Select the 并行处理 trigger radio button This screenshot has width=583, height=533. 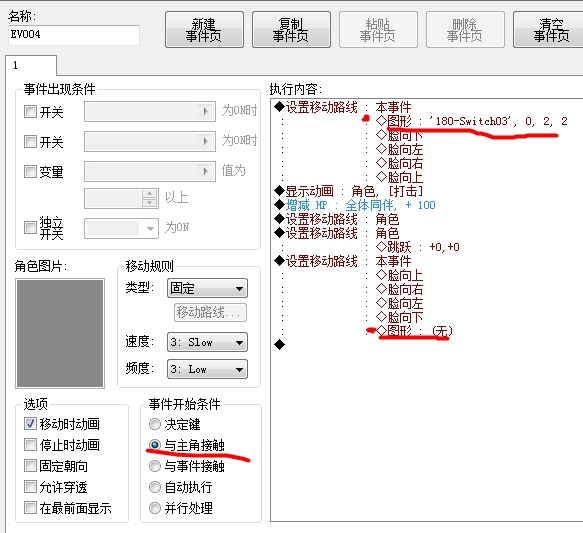(155, 508)
